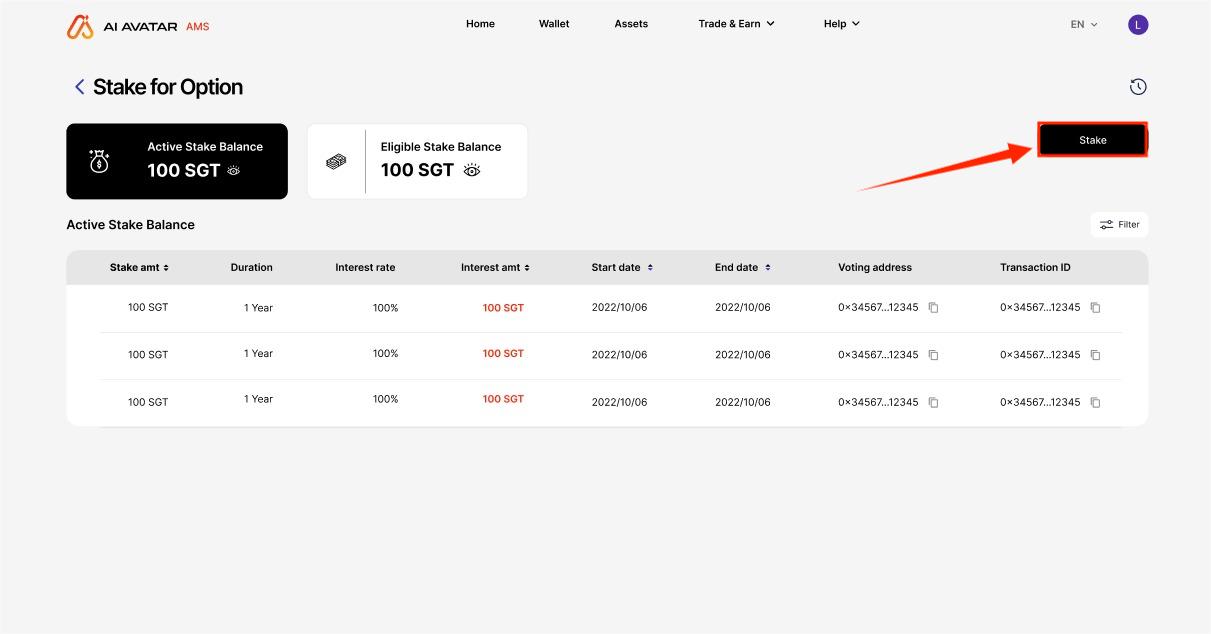The height and width of the screenshot is (634, 1211).
Task: Click the black Stake button
Action: [x=1092, y=140]
